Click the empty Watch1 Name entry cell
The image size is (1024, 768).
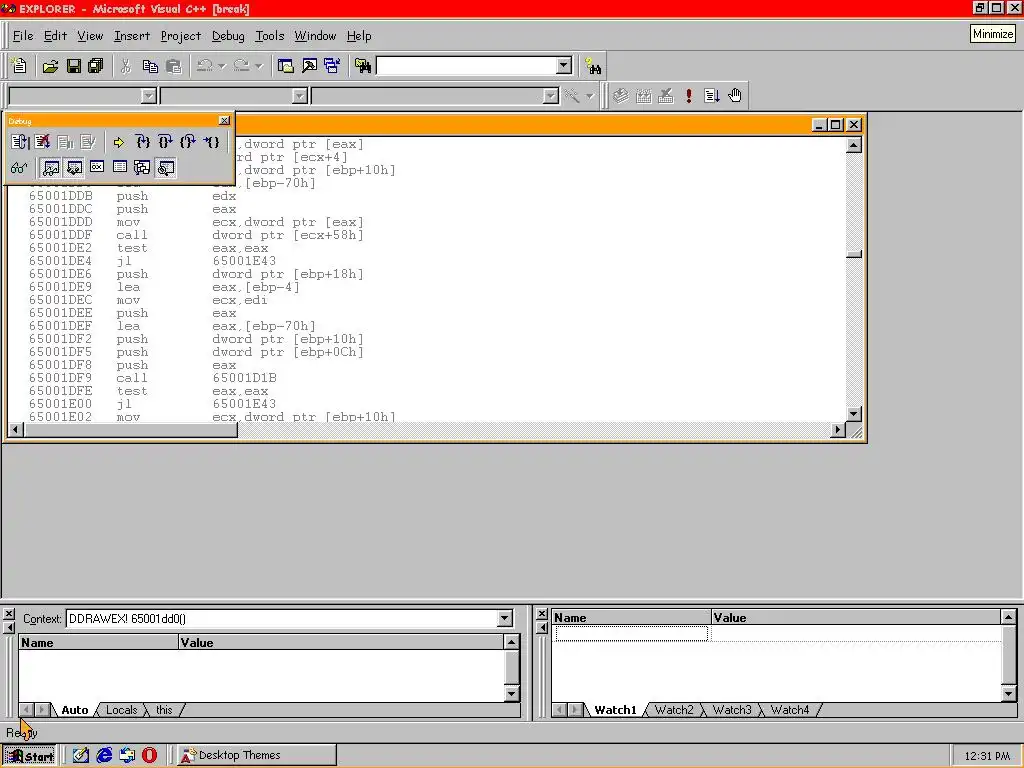pyautogui.click(x=631, y=633)
